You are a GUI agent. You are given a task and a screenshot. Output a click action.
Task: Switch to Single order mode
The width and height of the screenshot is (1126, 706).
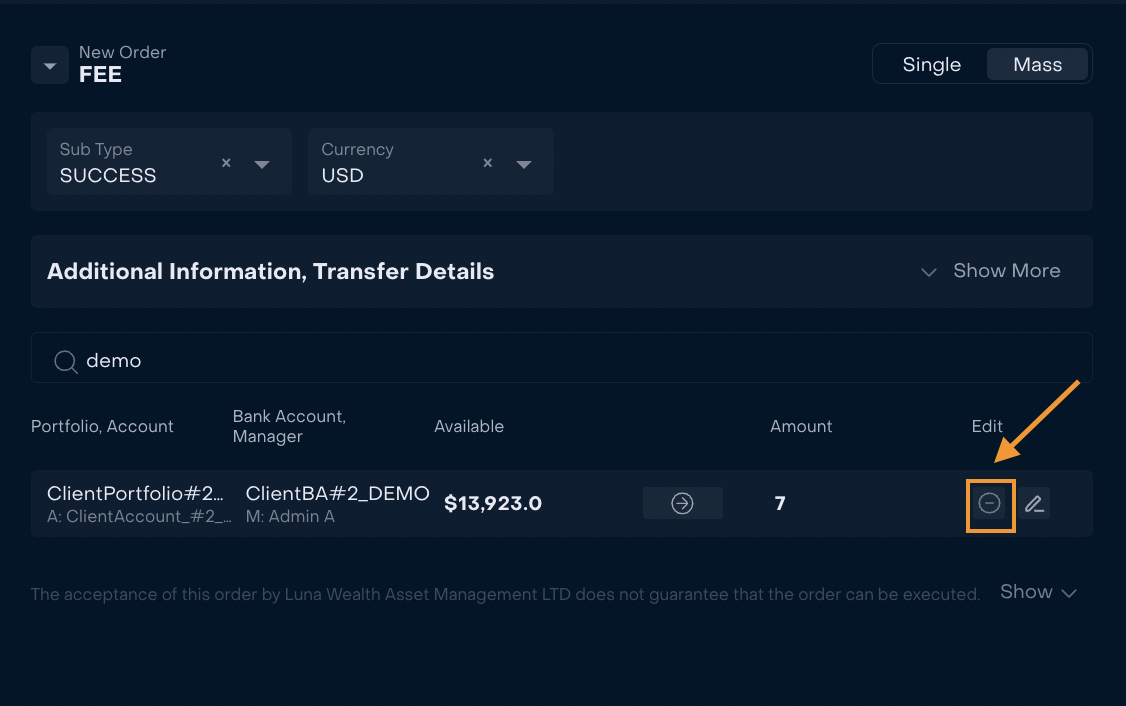931,65
